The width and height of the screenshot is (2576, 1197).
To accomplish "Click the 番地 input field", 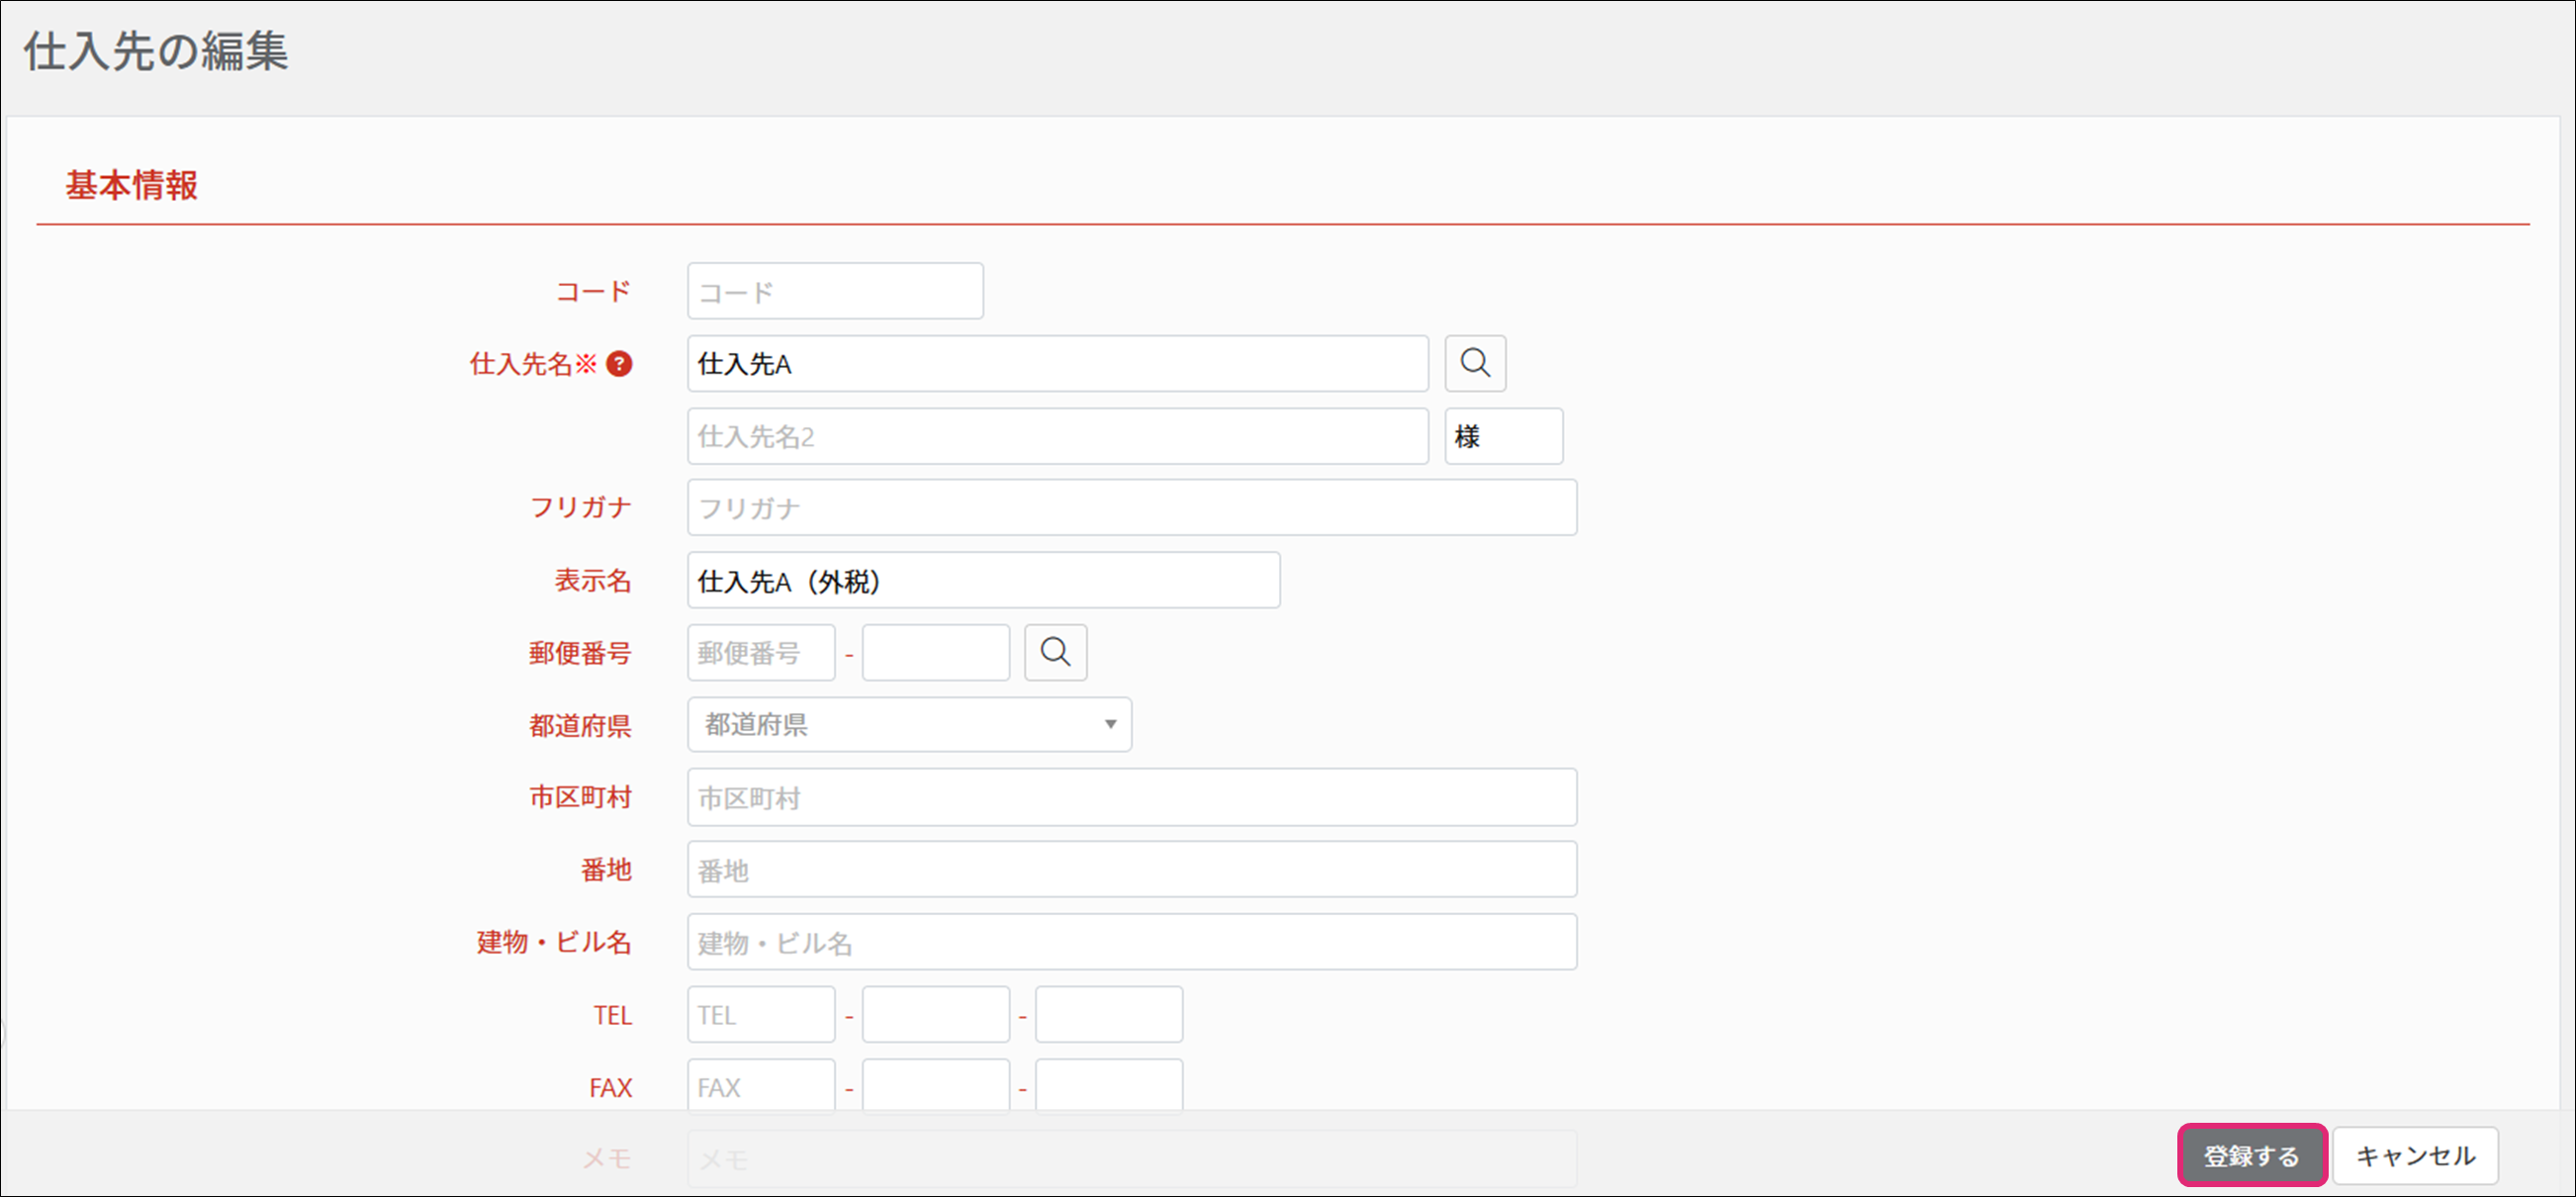I will point(1131,870).
